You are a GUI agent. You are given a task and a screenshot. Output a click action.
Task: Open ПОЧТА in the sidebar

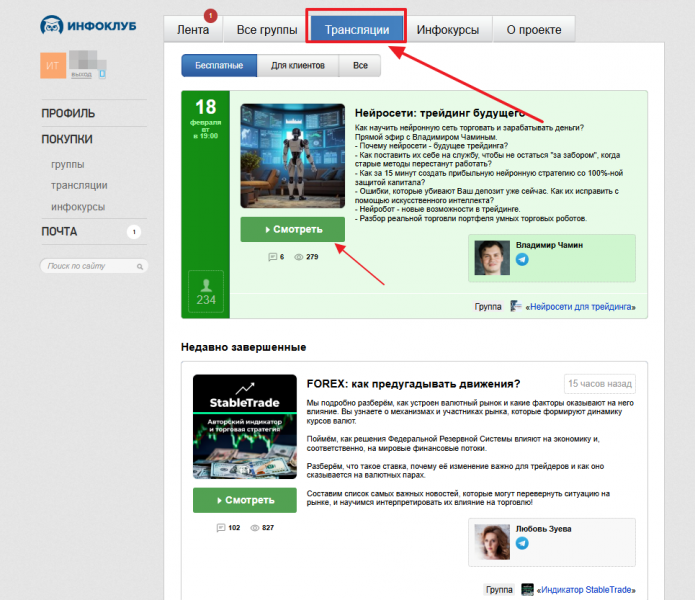pyautogui.click(x=59, y=232)
